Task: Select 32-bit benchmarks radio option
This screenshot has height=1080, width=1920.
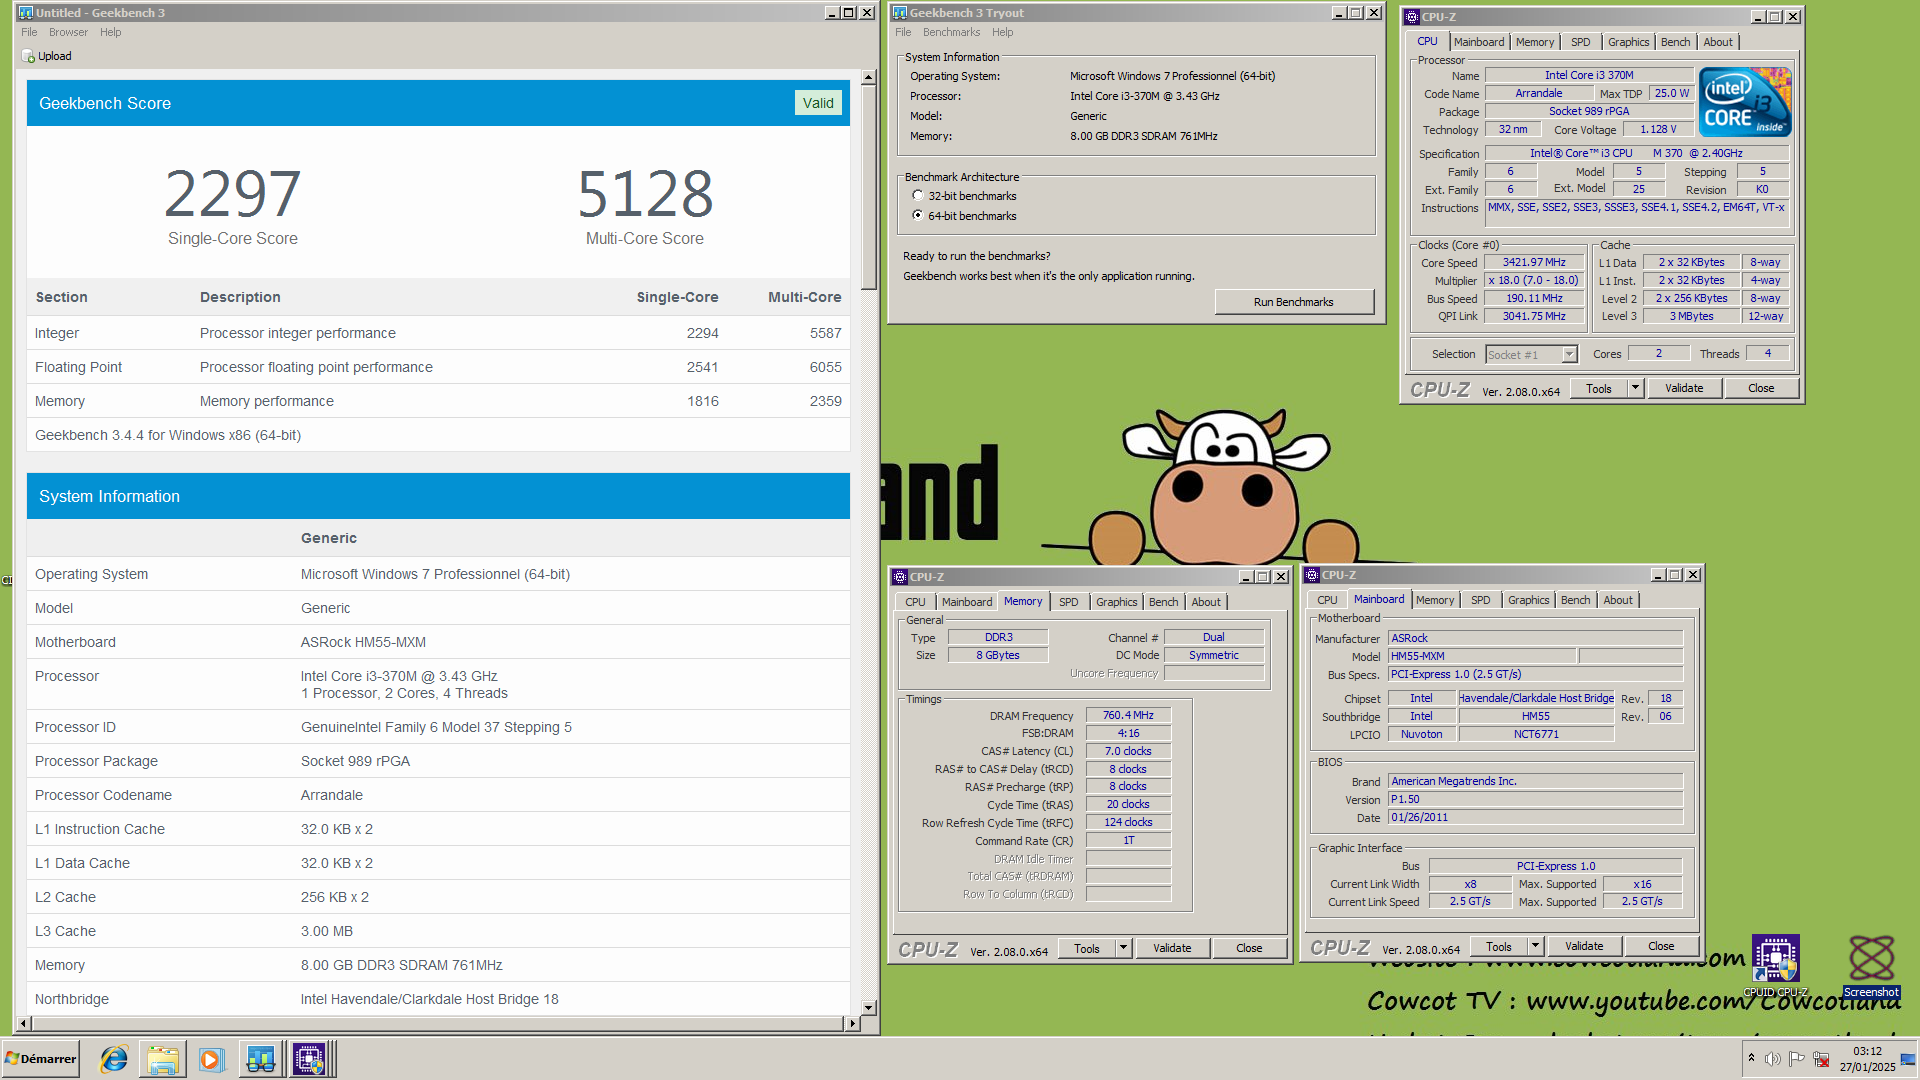Action: pyautogui.click(x=918, y=196)
